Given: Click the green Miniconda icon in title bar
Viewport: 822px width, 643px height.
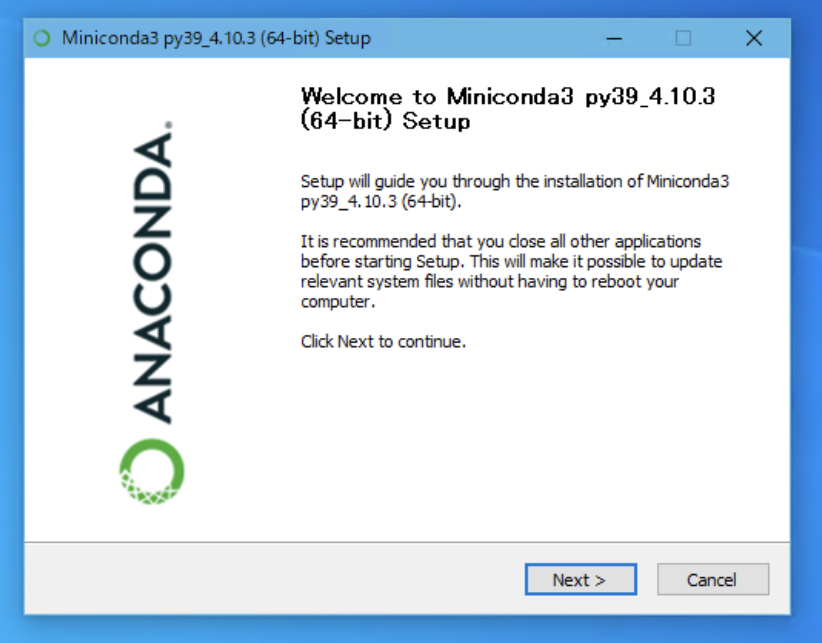Looking at the screenshot, I should (x=42, y=38).
